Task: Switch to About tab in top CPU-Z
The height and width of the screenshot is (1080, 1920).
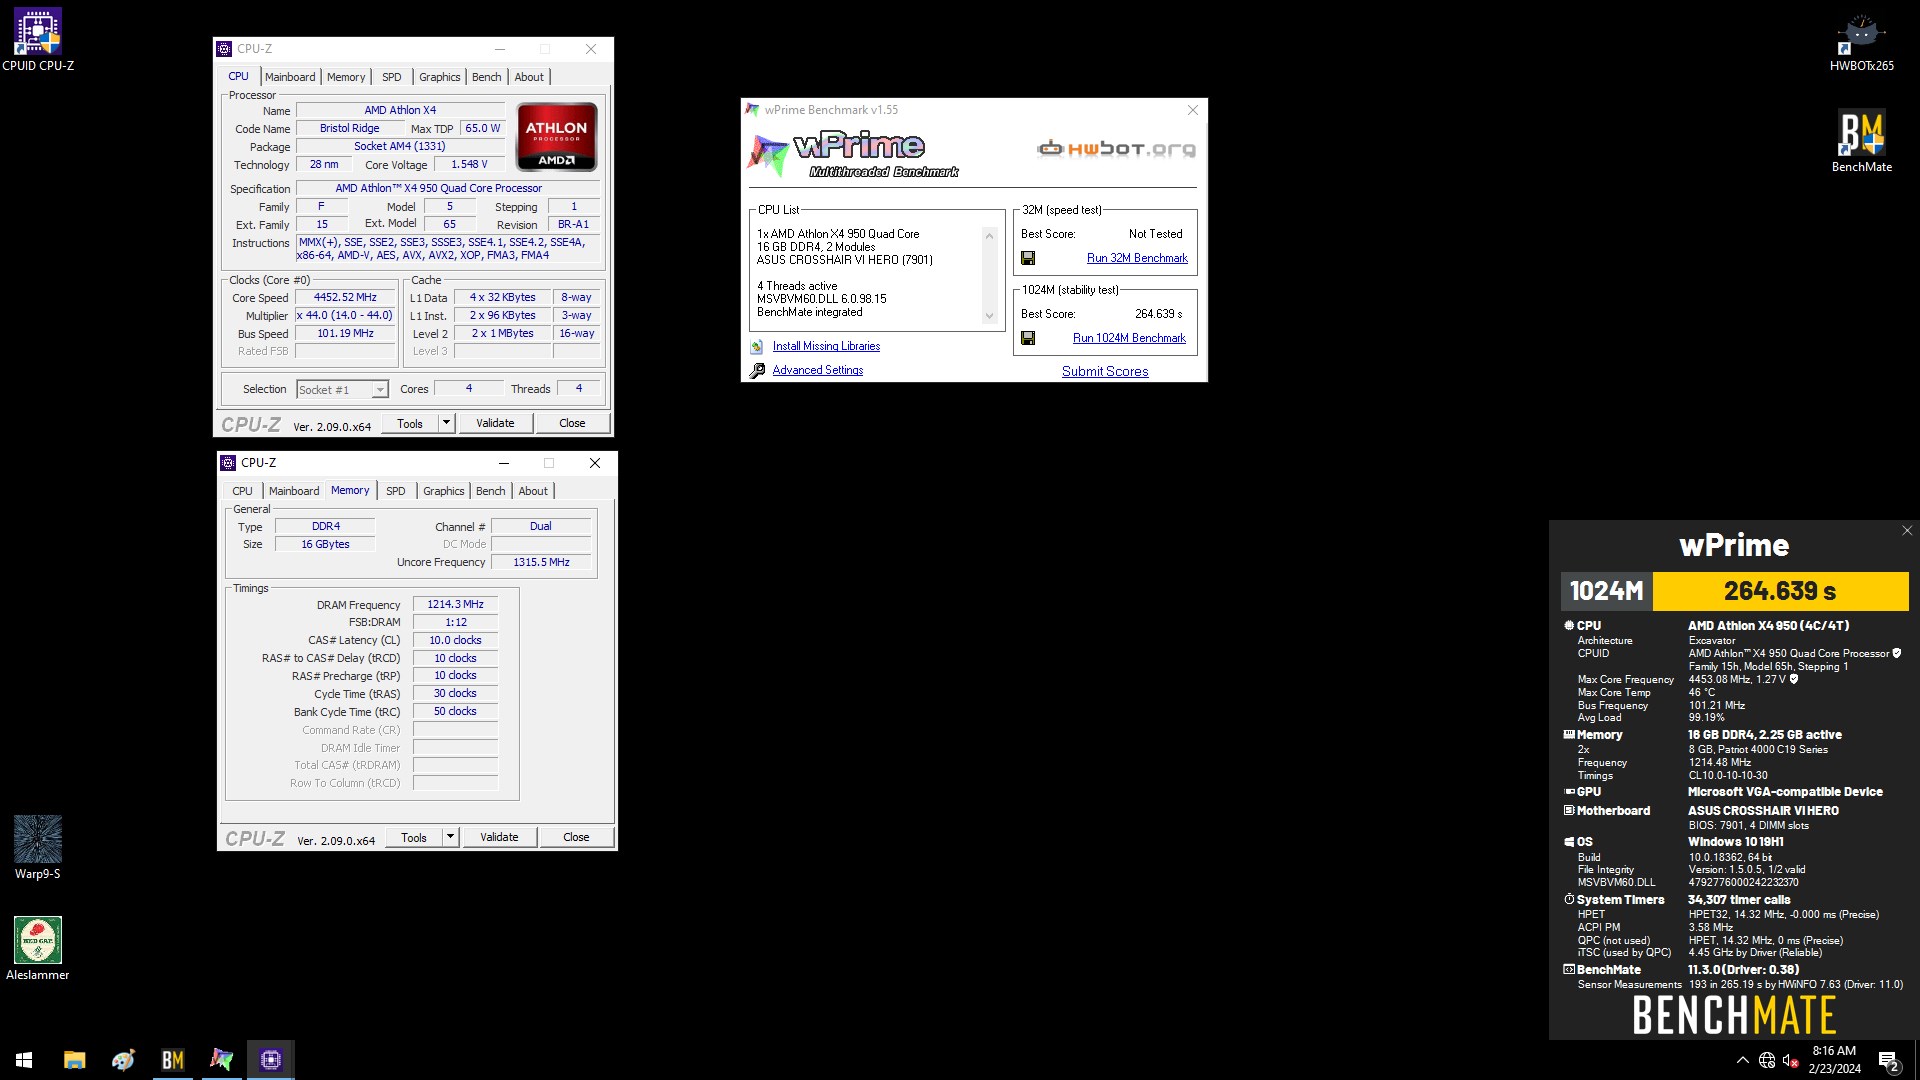Action: [x=529, y=77]
